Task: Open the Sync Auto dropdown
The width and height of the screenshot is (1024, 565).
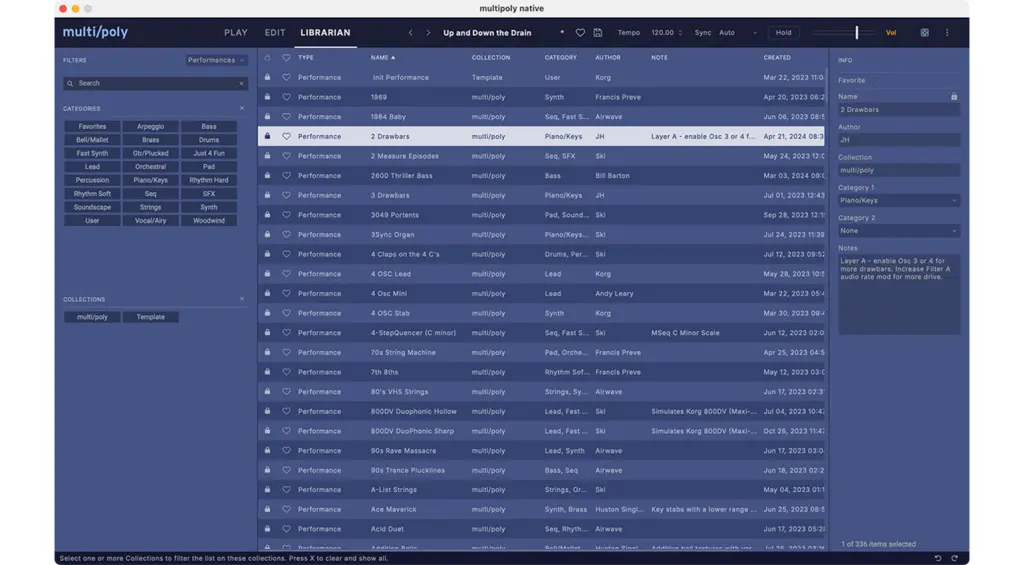Action: (x=738, y=33)
